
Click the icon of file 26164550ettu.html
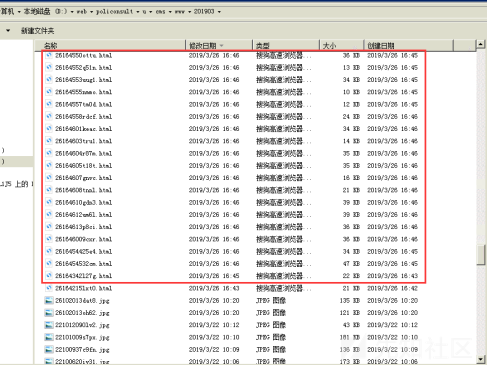point(49,55)
